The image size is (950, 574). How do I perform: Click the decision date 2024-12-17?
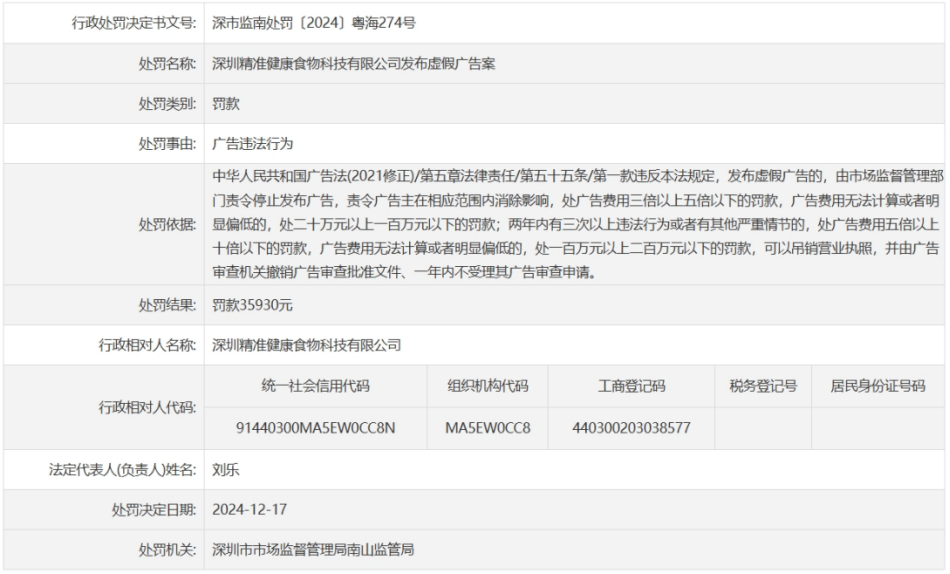pos(250,509)
